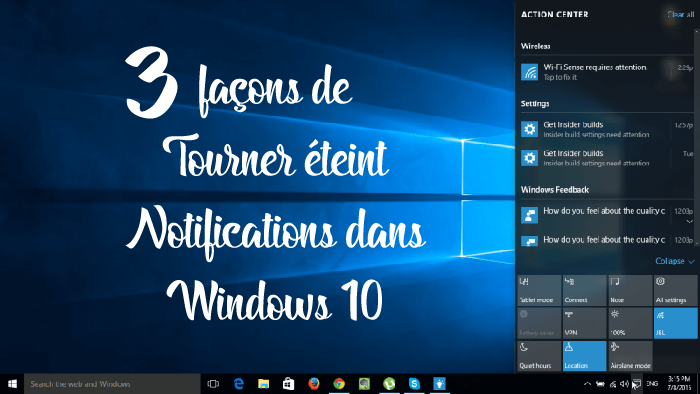Click gear icon of 1:25p Insider builds notification
Viewport: 700px width, 394px height.
point(529,129)
